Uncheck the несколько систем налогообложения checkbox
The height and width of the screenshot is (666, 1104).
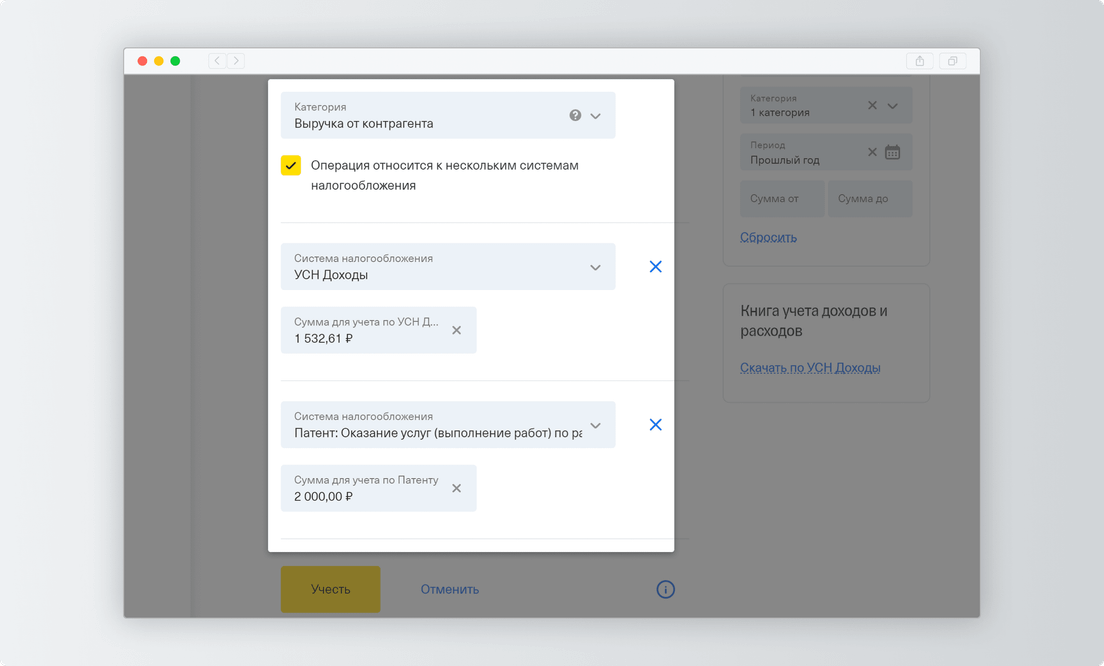pyautogui.click(x=291, y=165)
